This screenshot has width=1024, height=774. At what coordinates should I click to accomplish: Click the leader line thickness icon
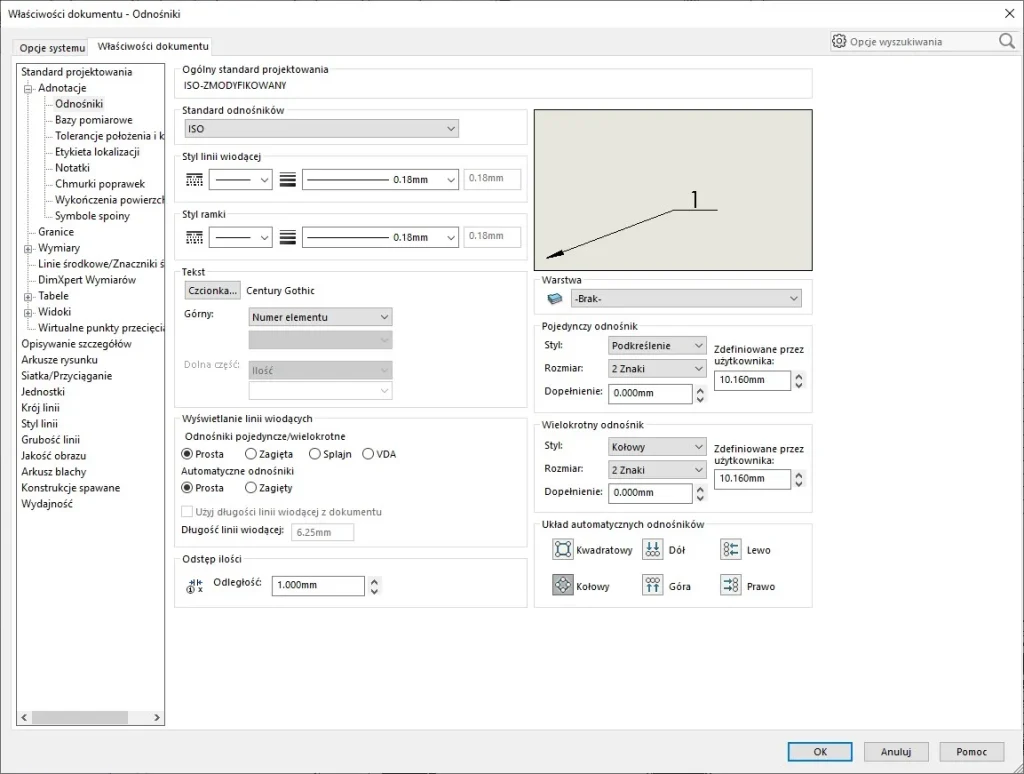[x=288, y=180]
